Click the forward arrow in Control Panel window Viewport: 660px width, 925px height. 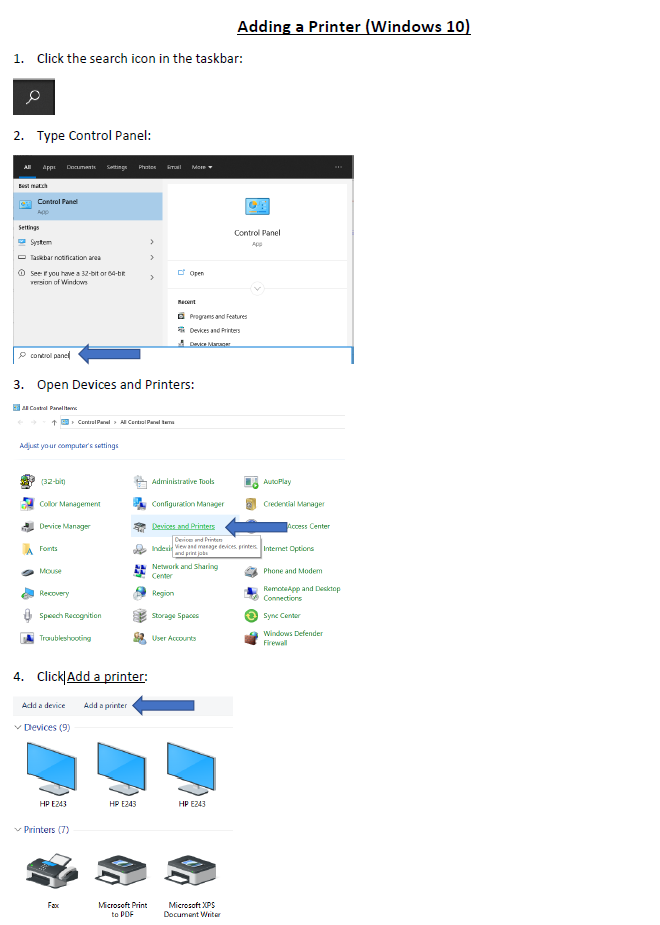coord(34,422)
